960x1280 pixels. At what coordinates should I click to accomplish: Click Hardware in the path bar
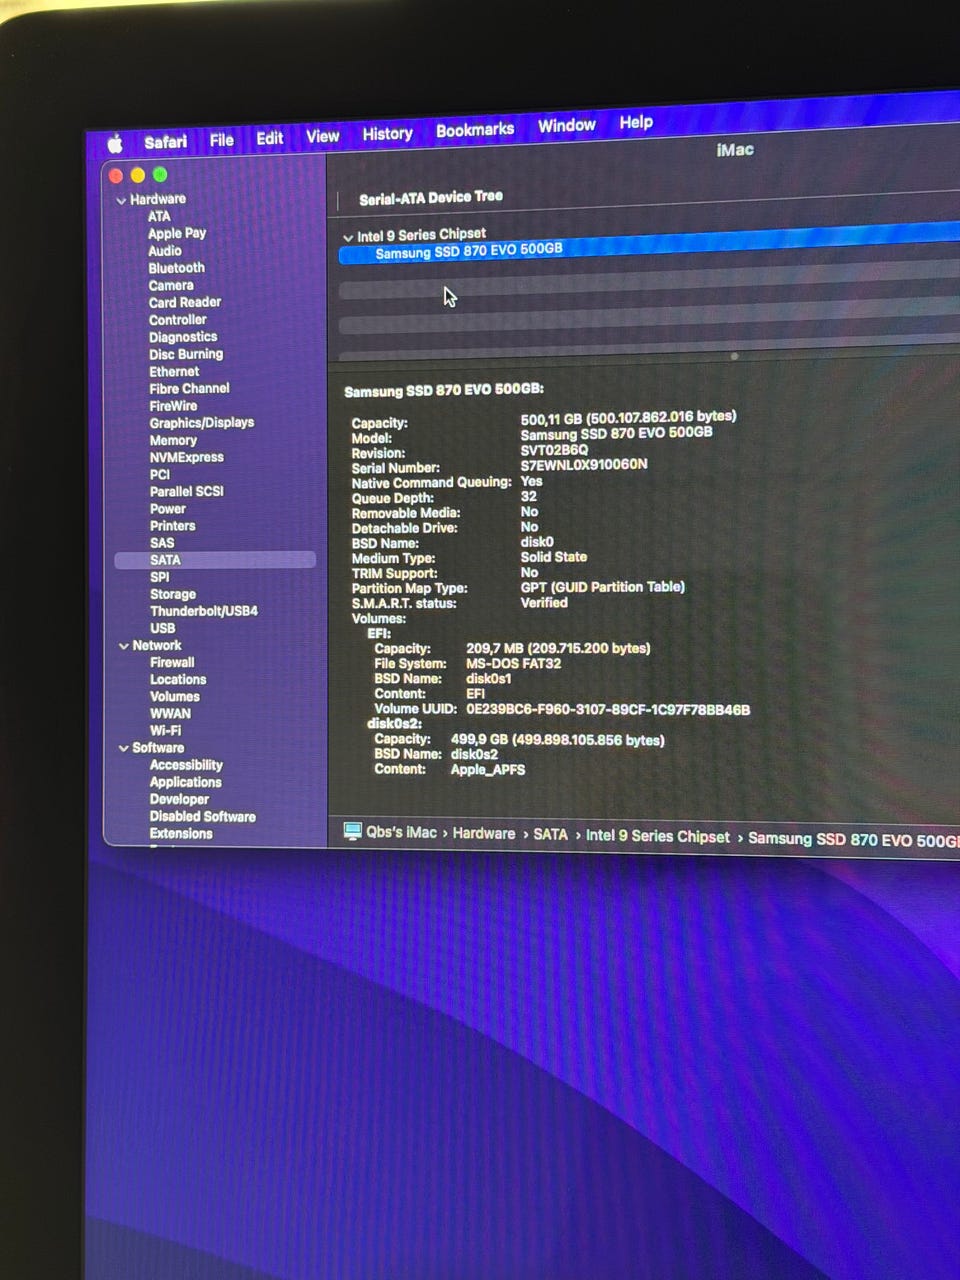point(484,833)
